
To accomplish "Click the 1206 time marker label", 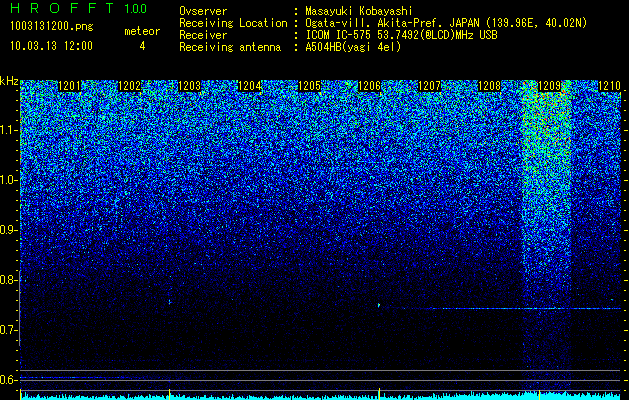I will click(369, 86).
